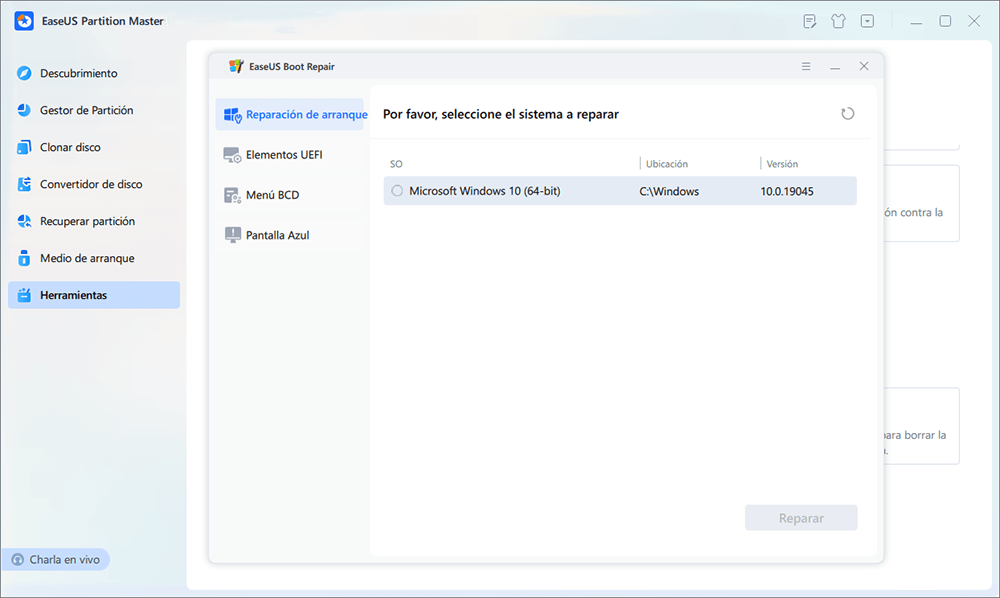Click the C:\Windows location cell
This screenshot has width=1000, height=598.
(669, 191)
